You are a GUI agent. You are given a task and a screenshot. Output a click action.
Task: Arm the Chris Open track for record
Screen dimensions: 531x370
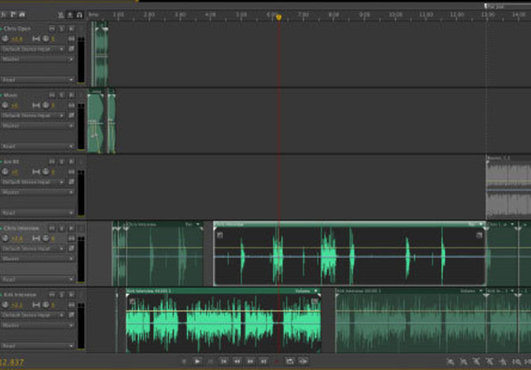[x=71, y=29]
